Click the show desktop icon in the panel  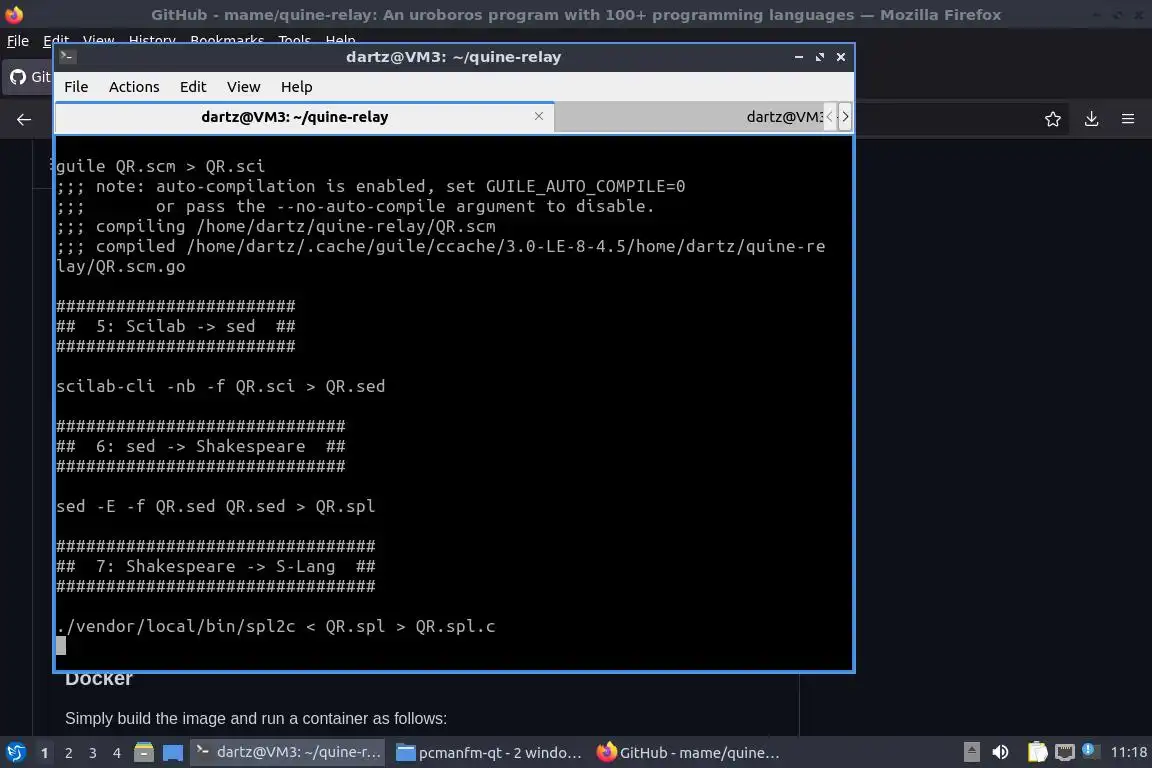pos(173,753)
